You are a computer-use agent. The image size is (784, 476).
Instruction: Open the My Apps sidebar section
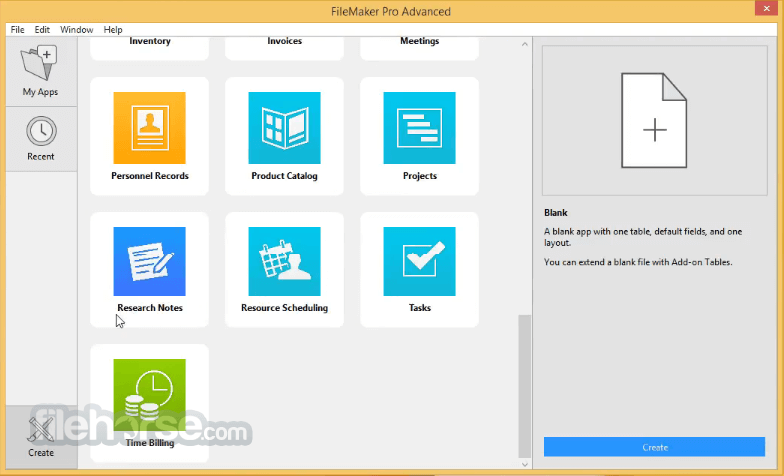click(40, 72)
